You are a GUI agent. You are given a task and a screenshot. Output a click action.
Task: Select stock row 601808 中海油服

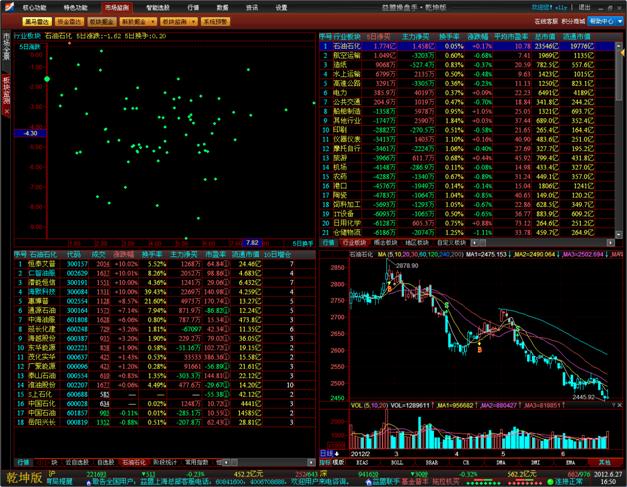pyautogui.click(x=164, y=320)
